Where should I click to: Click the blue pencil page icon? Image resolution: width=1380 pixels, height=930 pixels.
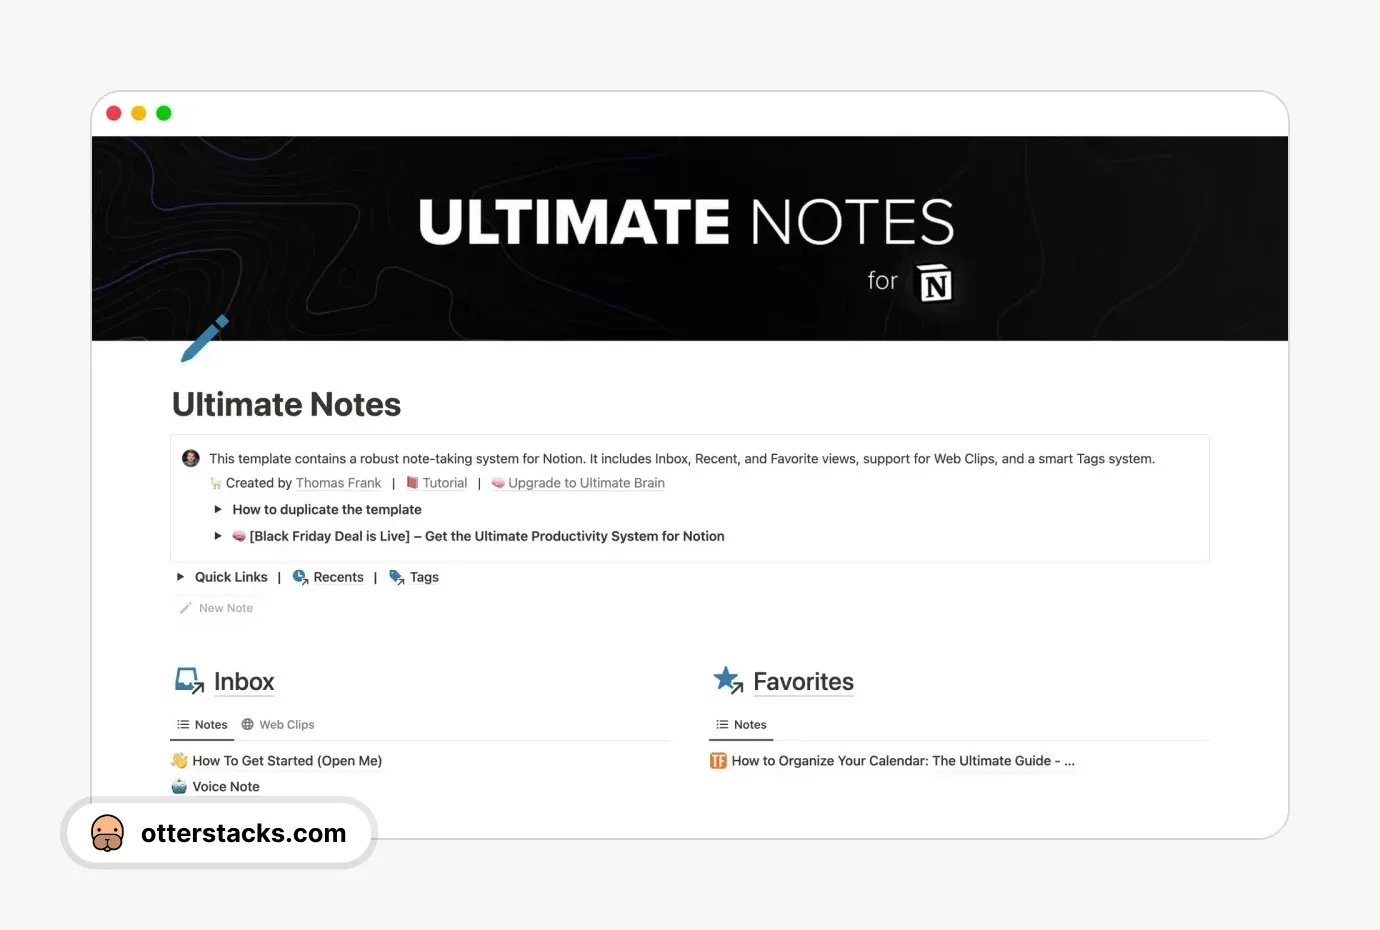[205, 338]
